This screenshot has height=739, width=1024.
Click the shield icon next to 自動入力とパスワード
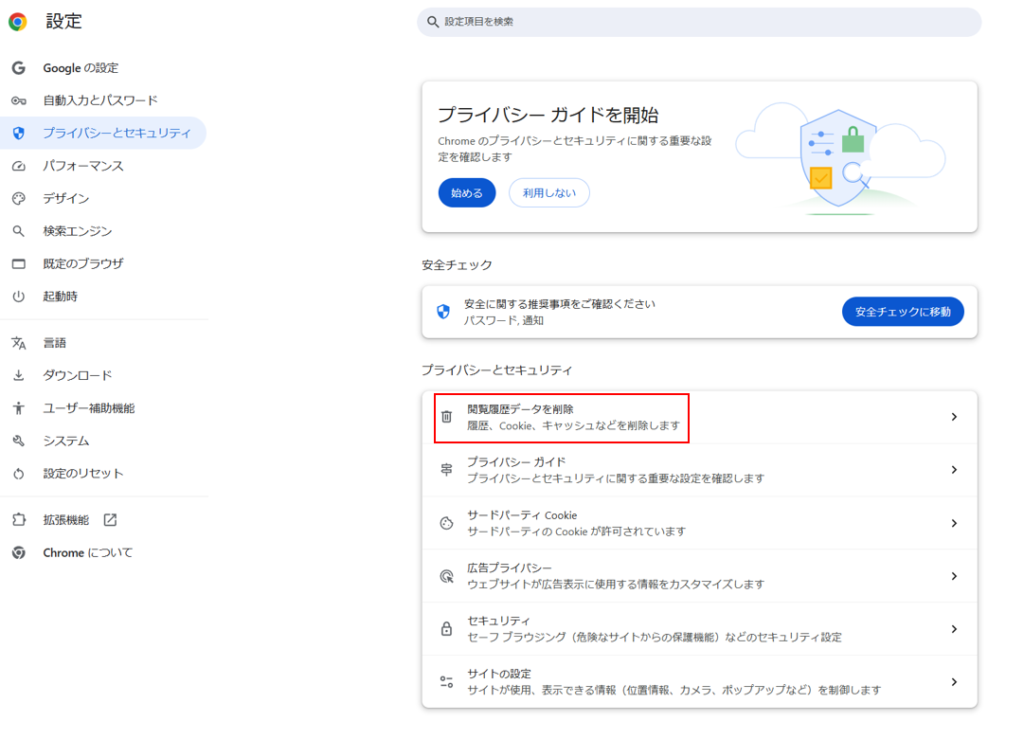tap(20, 100)
